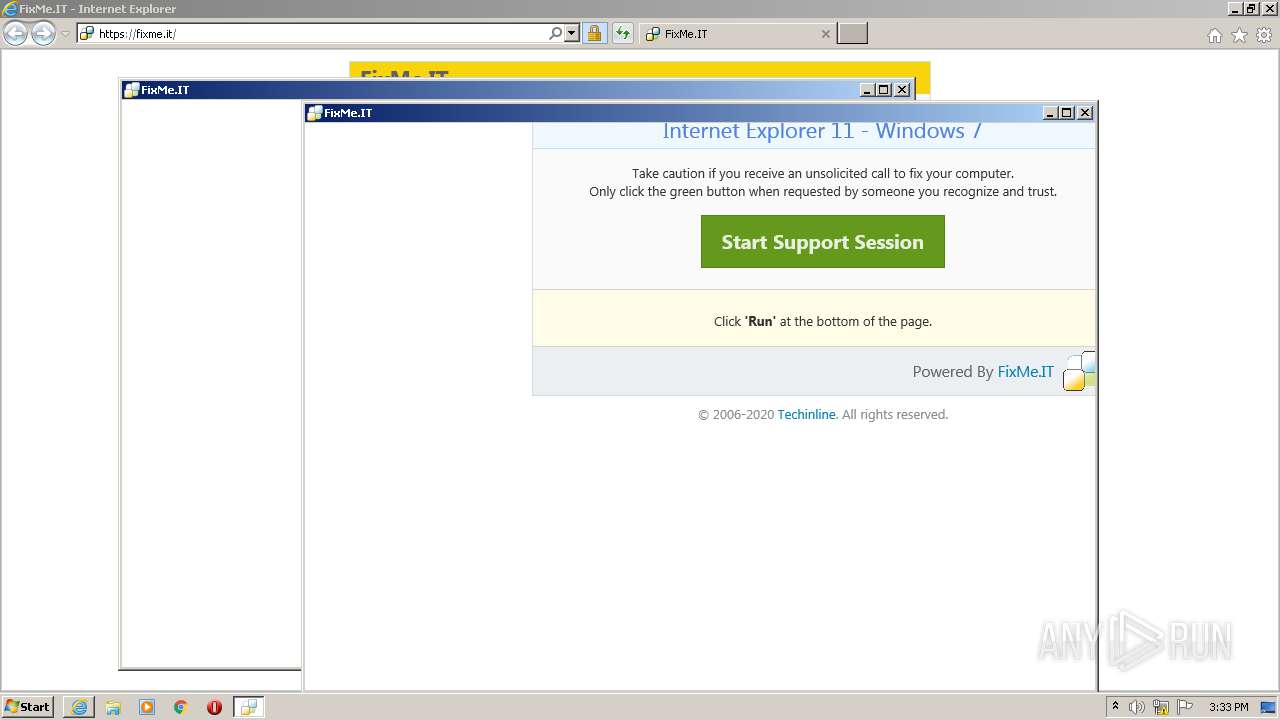
Task: Click the back FixMe.IT window title icon
Action: click(x=131, y=90)
